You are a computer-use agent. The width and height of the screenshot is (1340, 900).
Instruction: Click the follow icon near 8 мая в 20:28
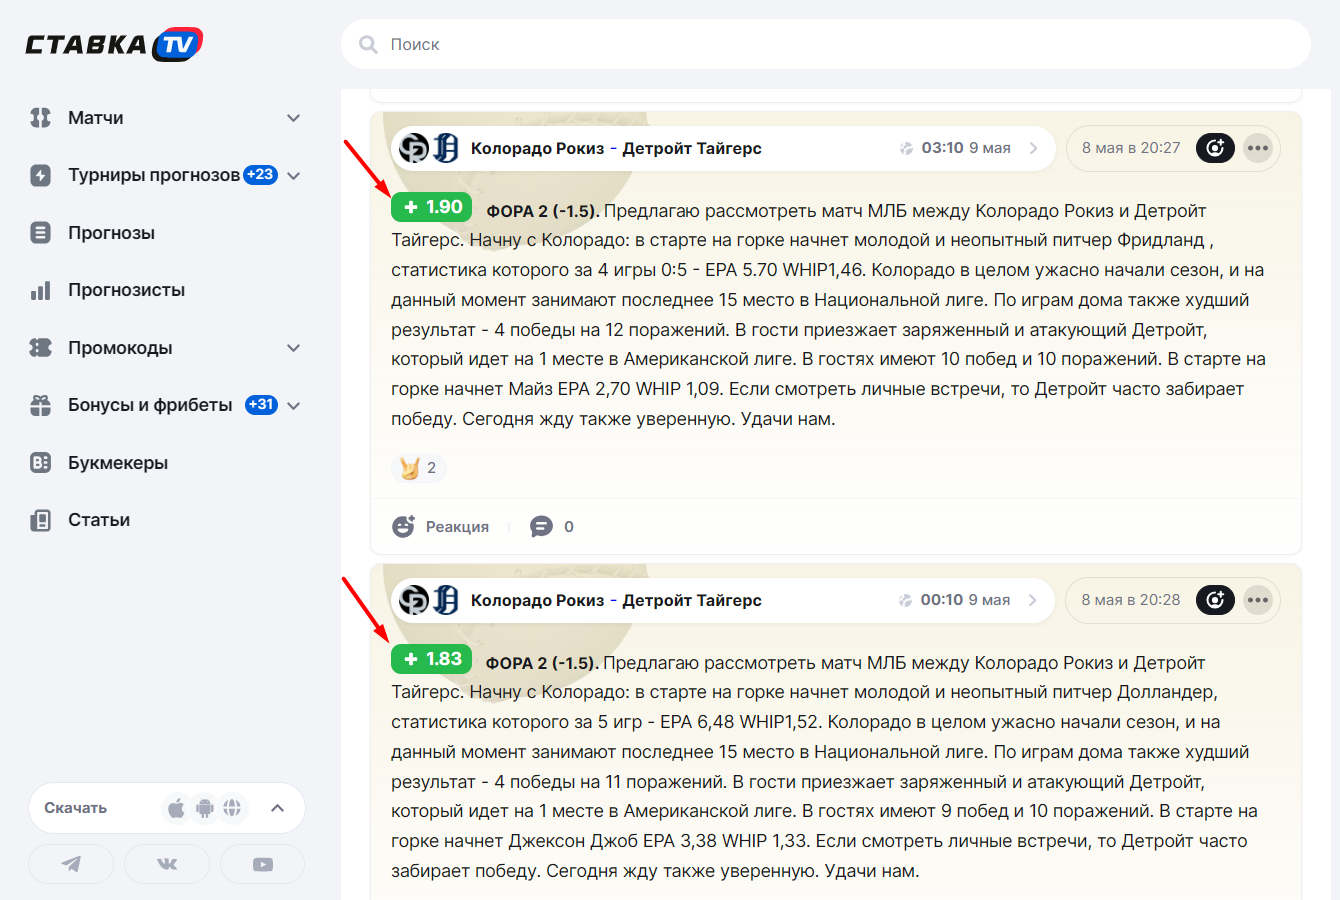[x=1215, y=600]
